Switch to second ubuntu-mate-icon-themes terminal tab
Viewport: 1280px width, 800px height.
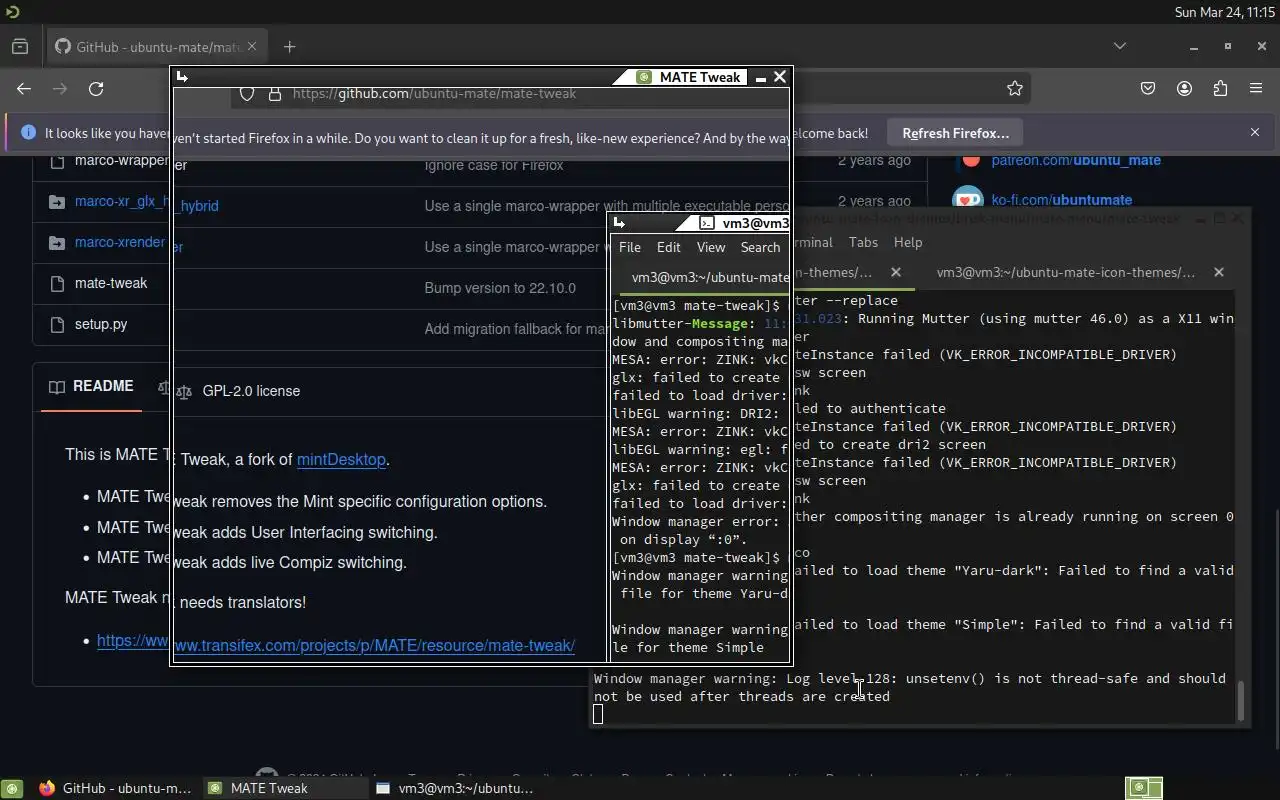click(x=1066, y=272)
